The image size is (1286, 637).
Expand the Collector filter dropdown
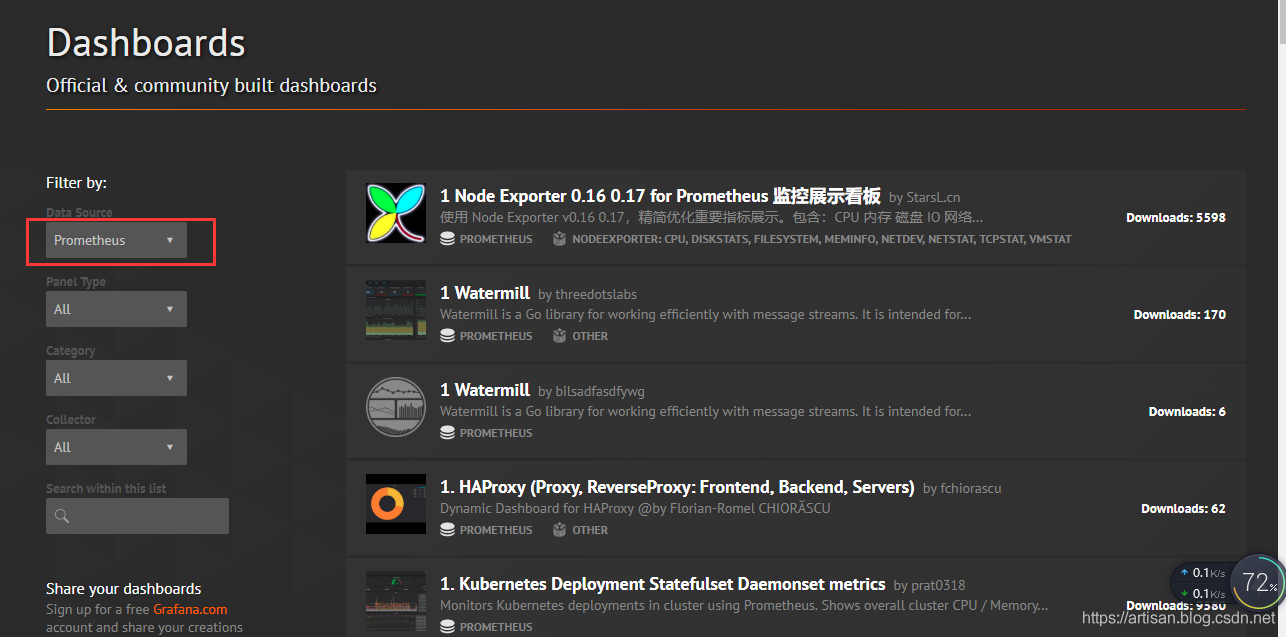pyautogui.click(x=116, y=447)
